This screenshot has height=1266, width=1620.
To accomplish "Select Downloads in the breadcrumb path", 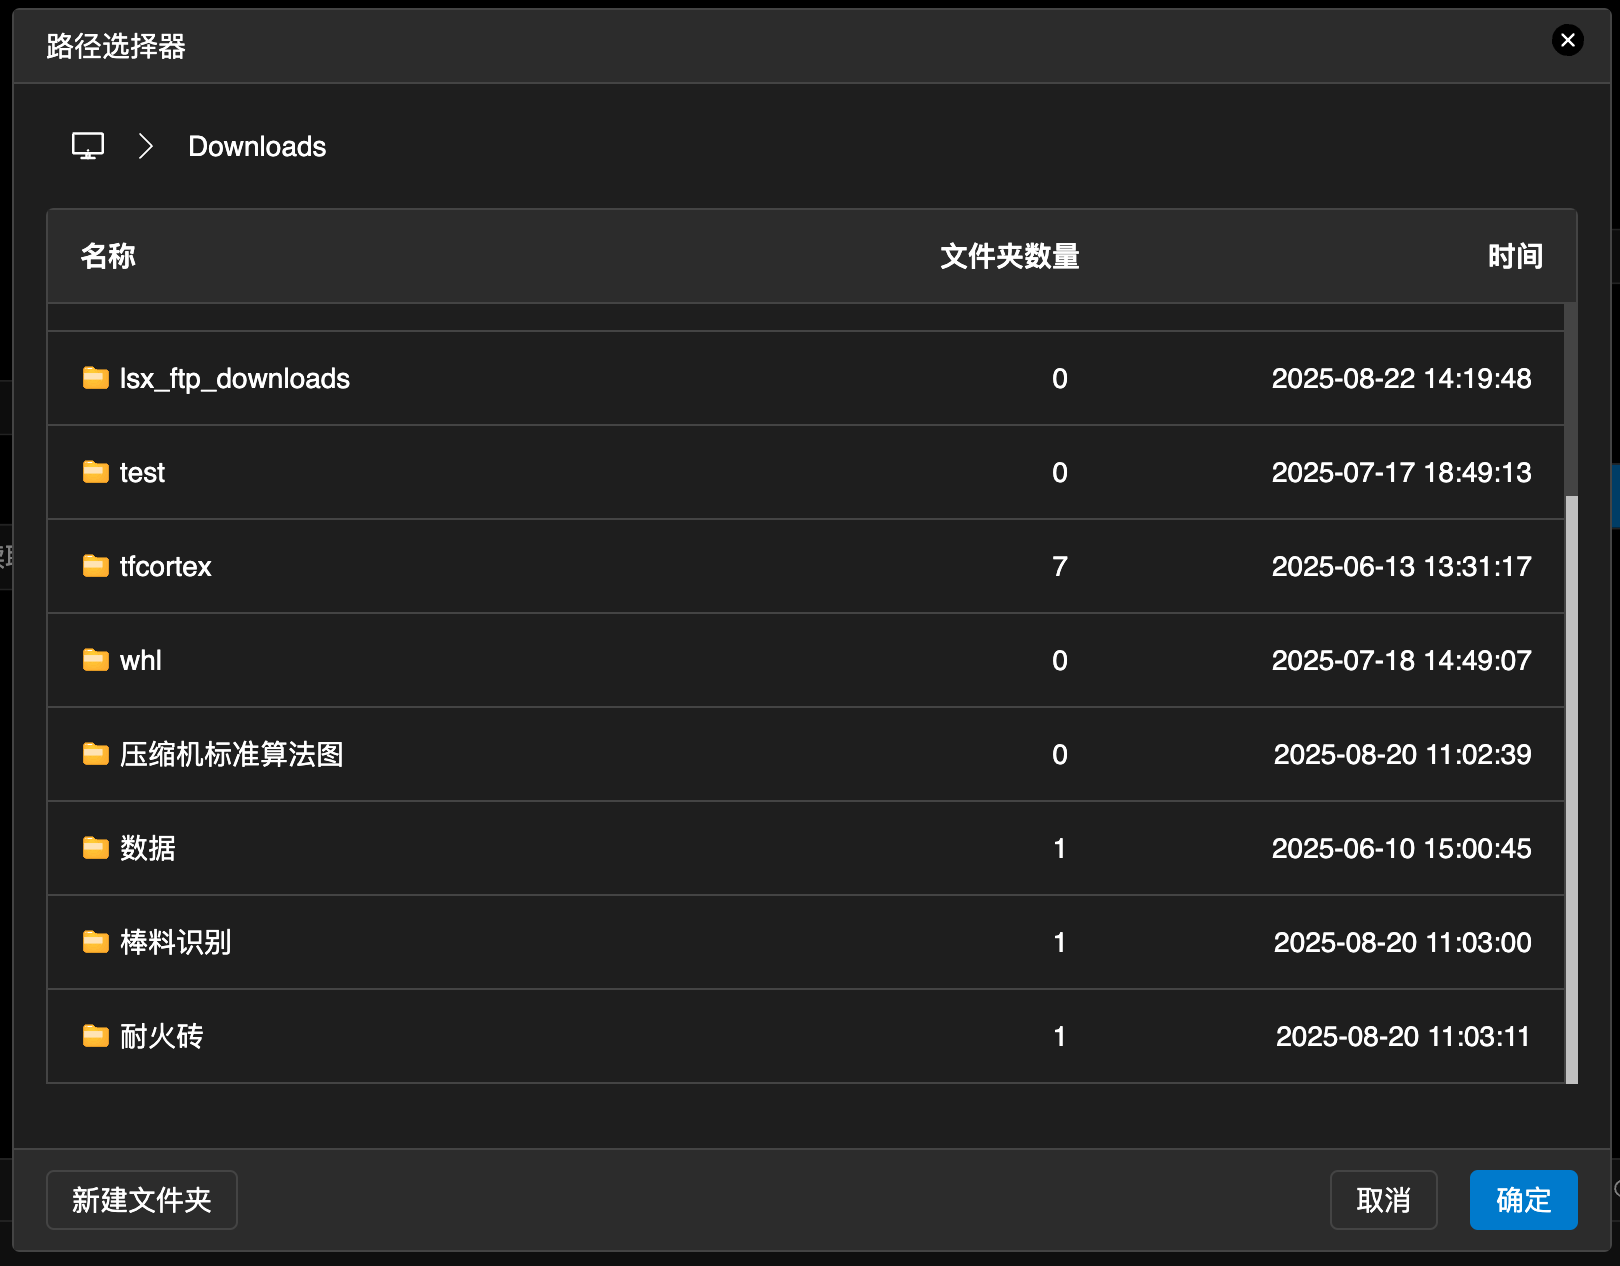I will (x=257, y=147).
